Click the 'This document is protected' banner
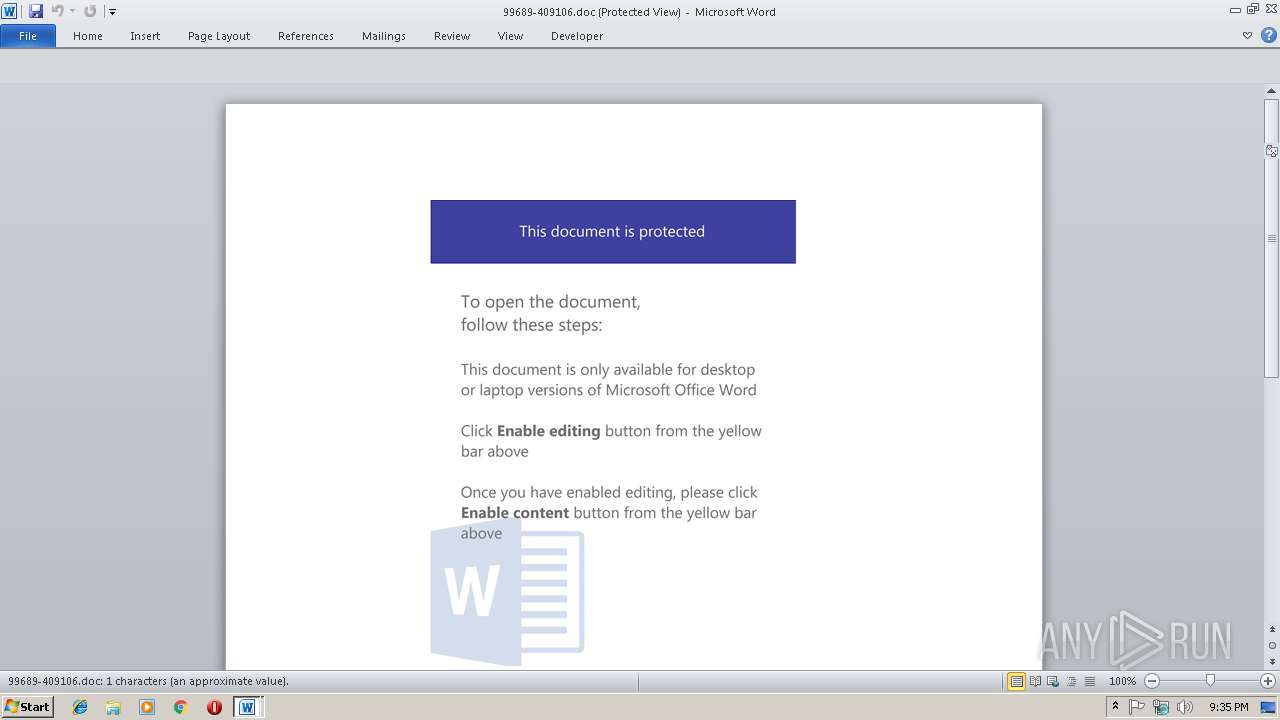This screenshot has width=1280, height=720. click(613, 232)
